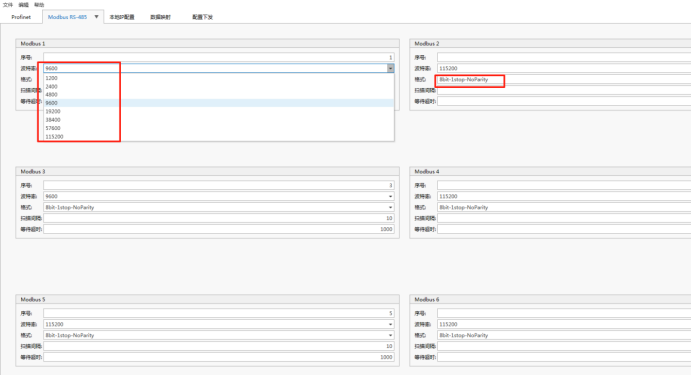This screenshot has width=691, height=376.
Task: Click Modbus 2 等待超时 field
Action: [x=564, y=101]
